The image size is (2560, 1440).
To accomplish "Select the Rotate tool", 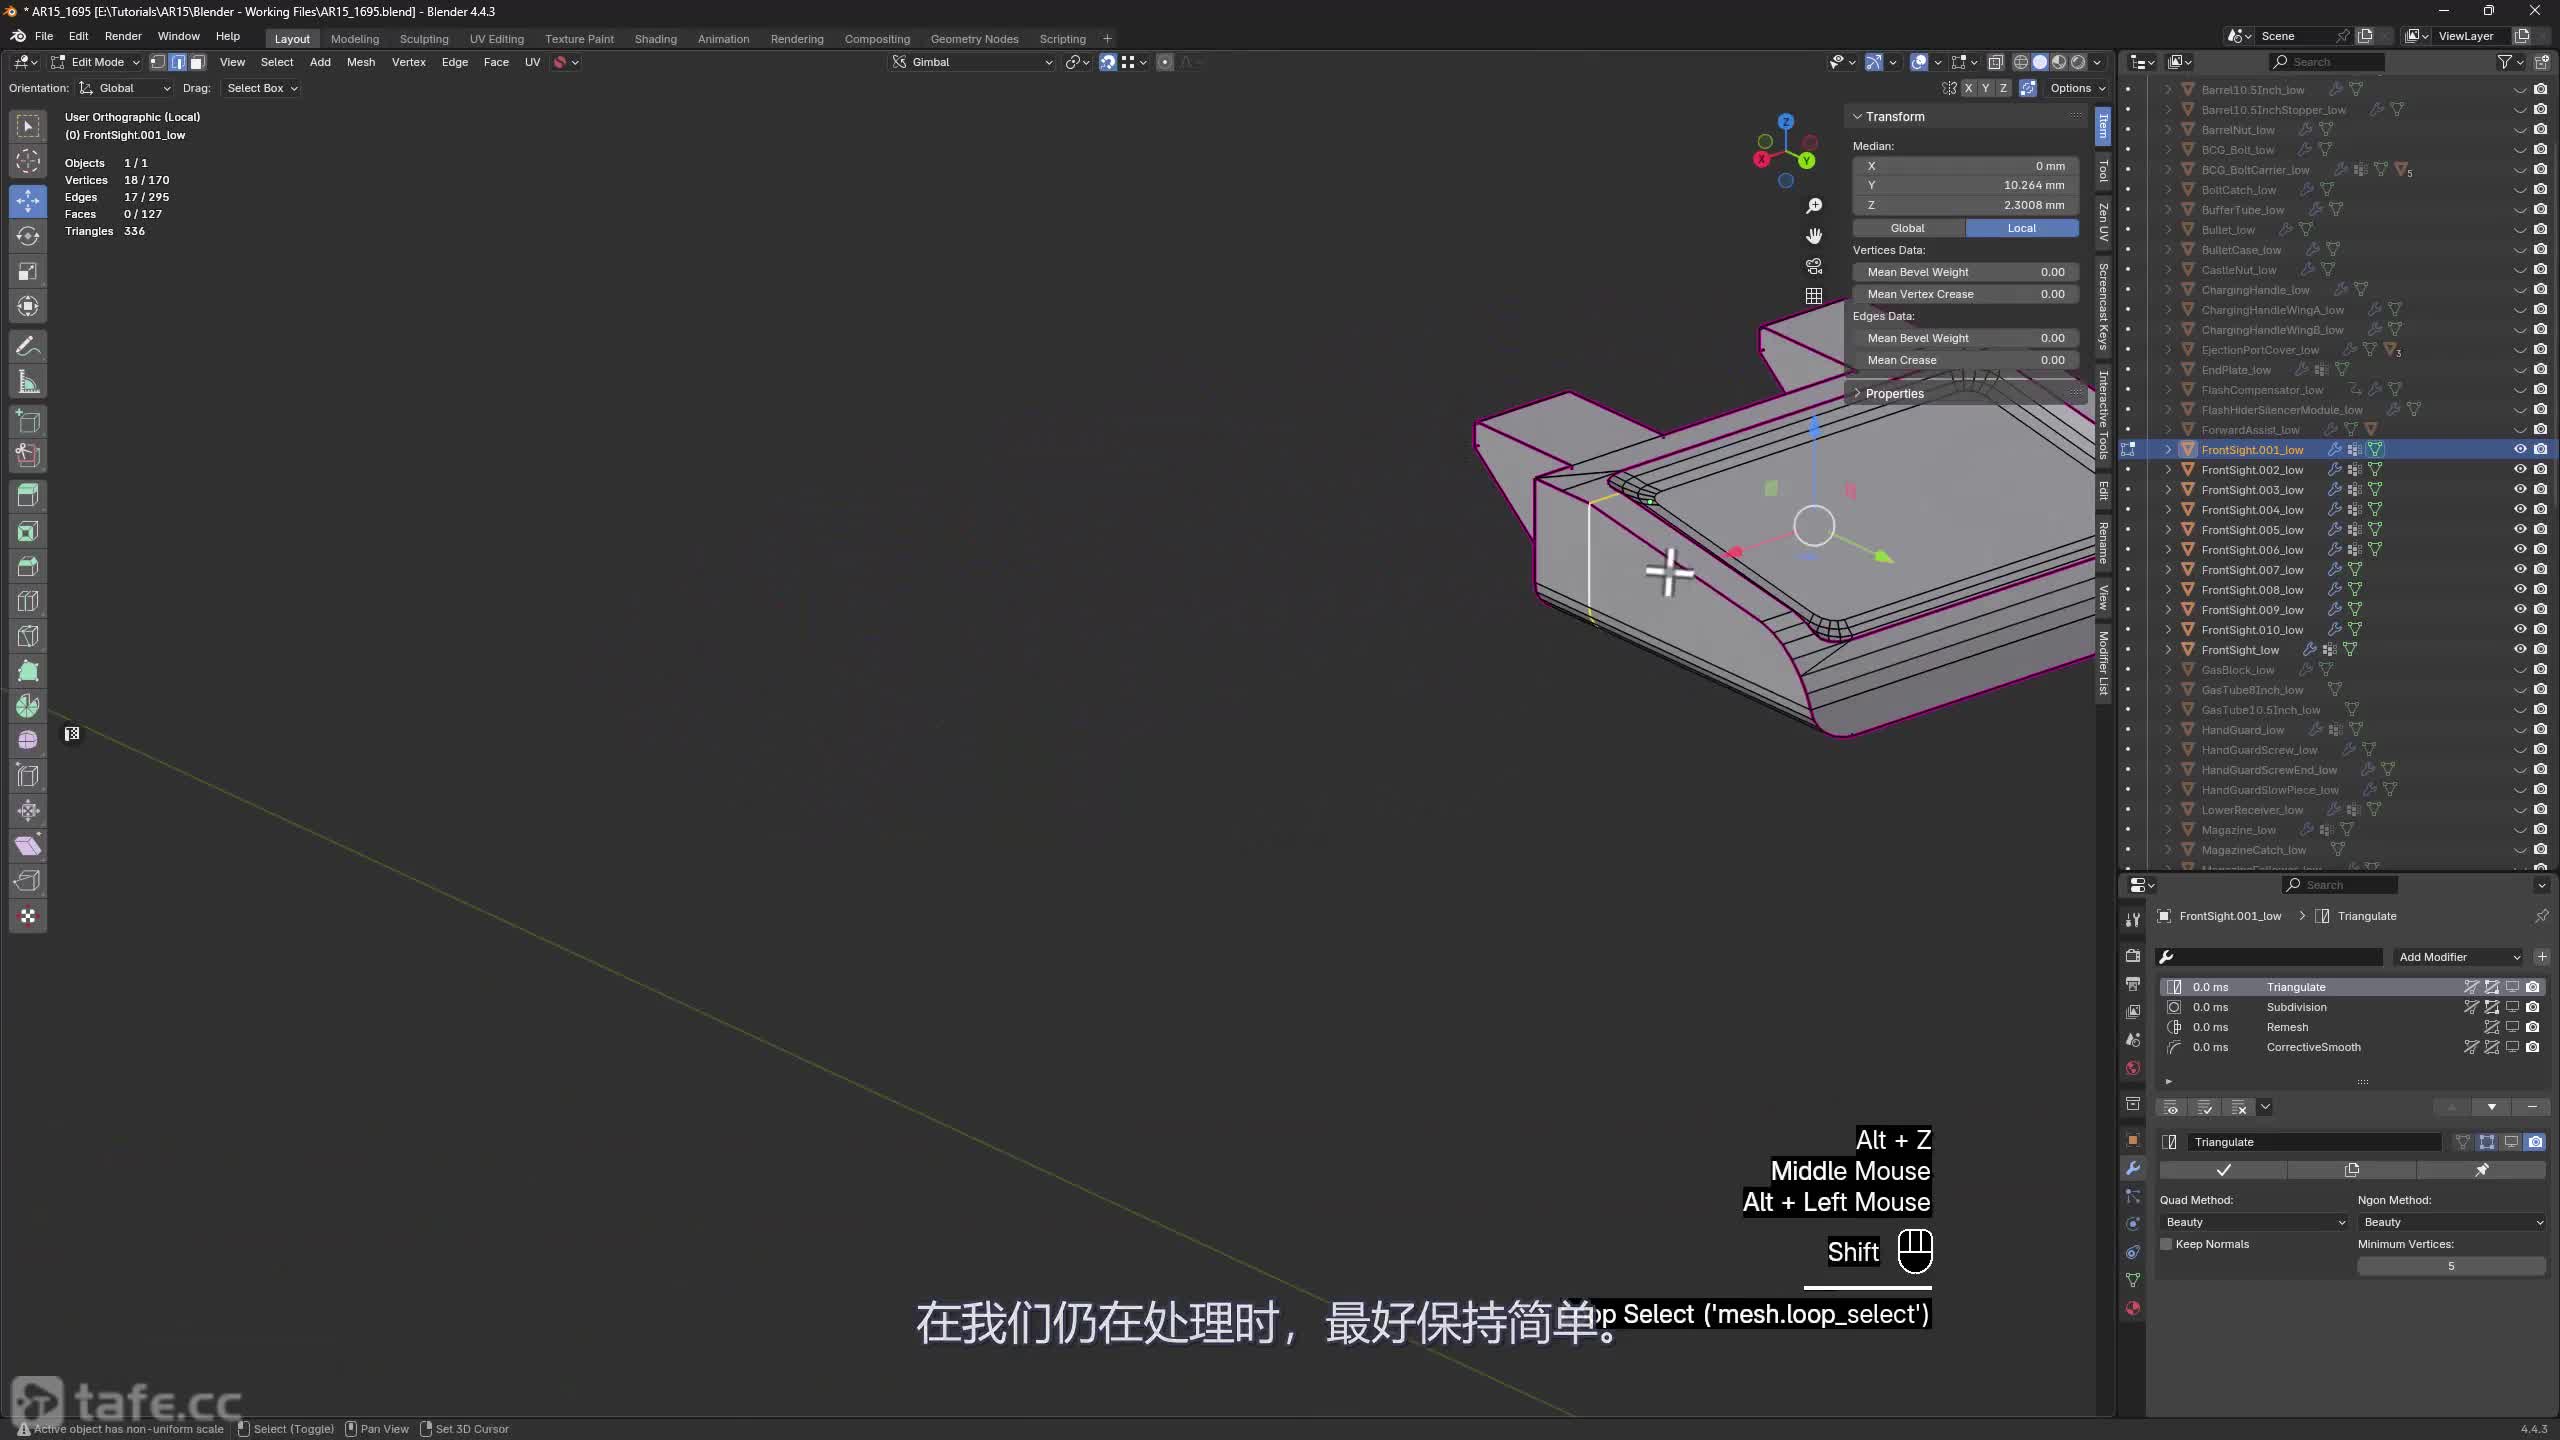I will [x=28, y=236].
